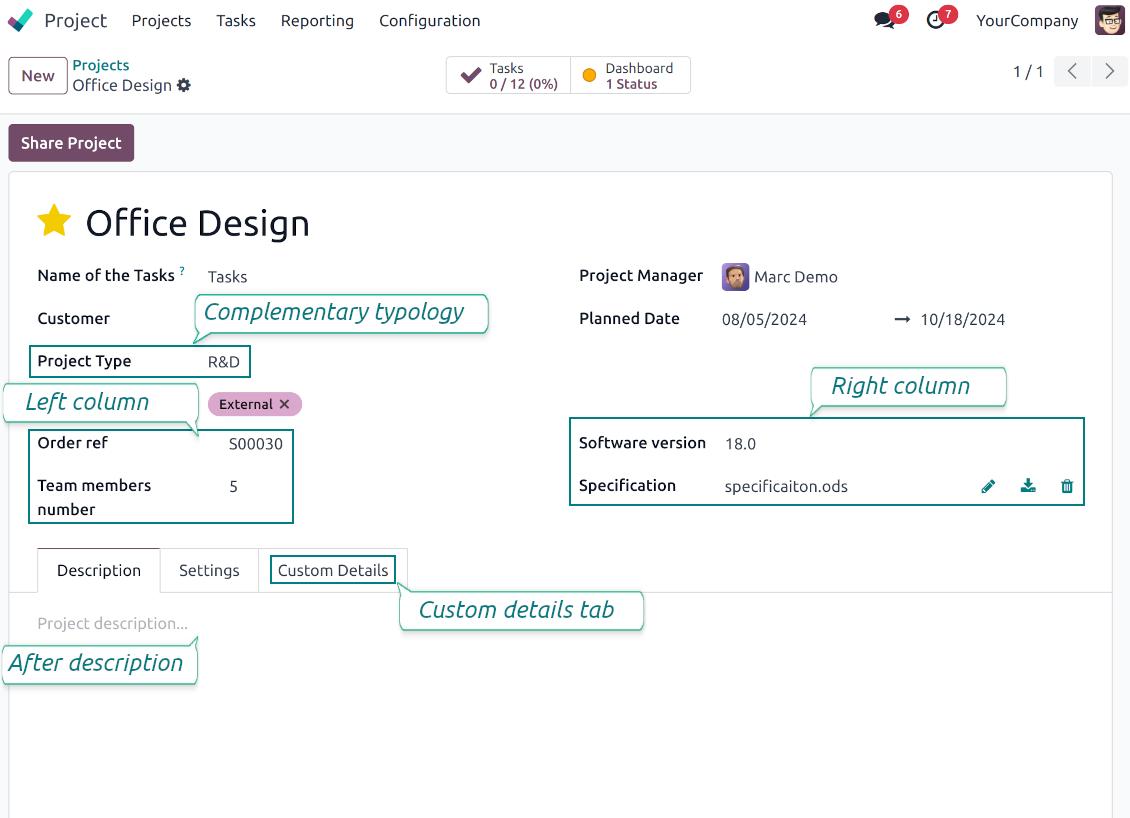Open the gear menu next to Office Design

184,85
